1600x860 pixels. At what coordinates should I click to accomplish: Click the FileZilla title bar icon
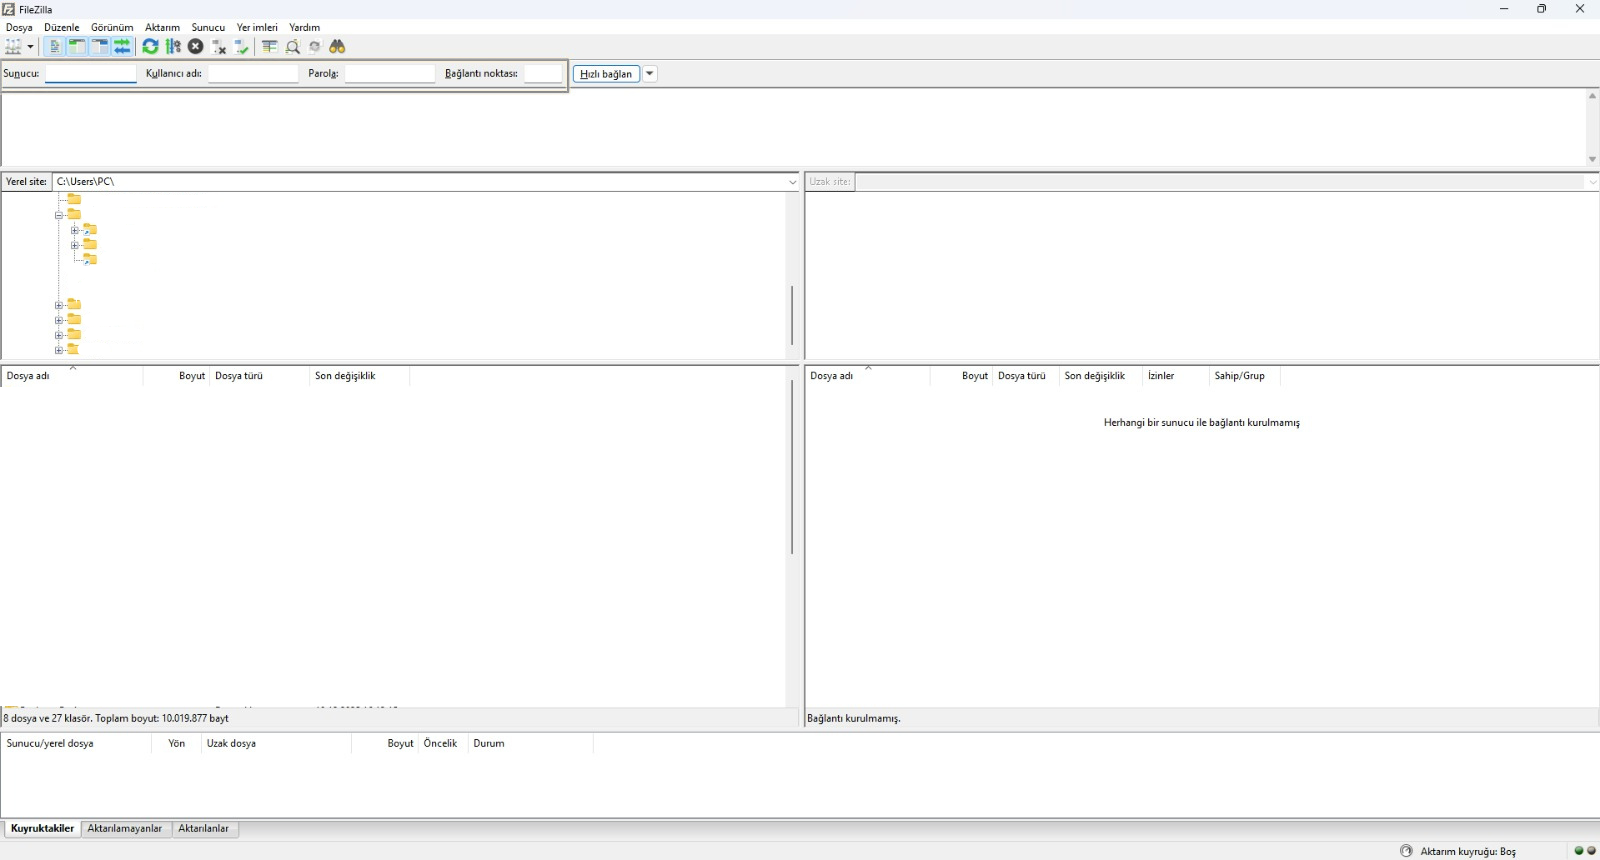(9, 9)
